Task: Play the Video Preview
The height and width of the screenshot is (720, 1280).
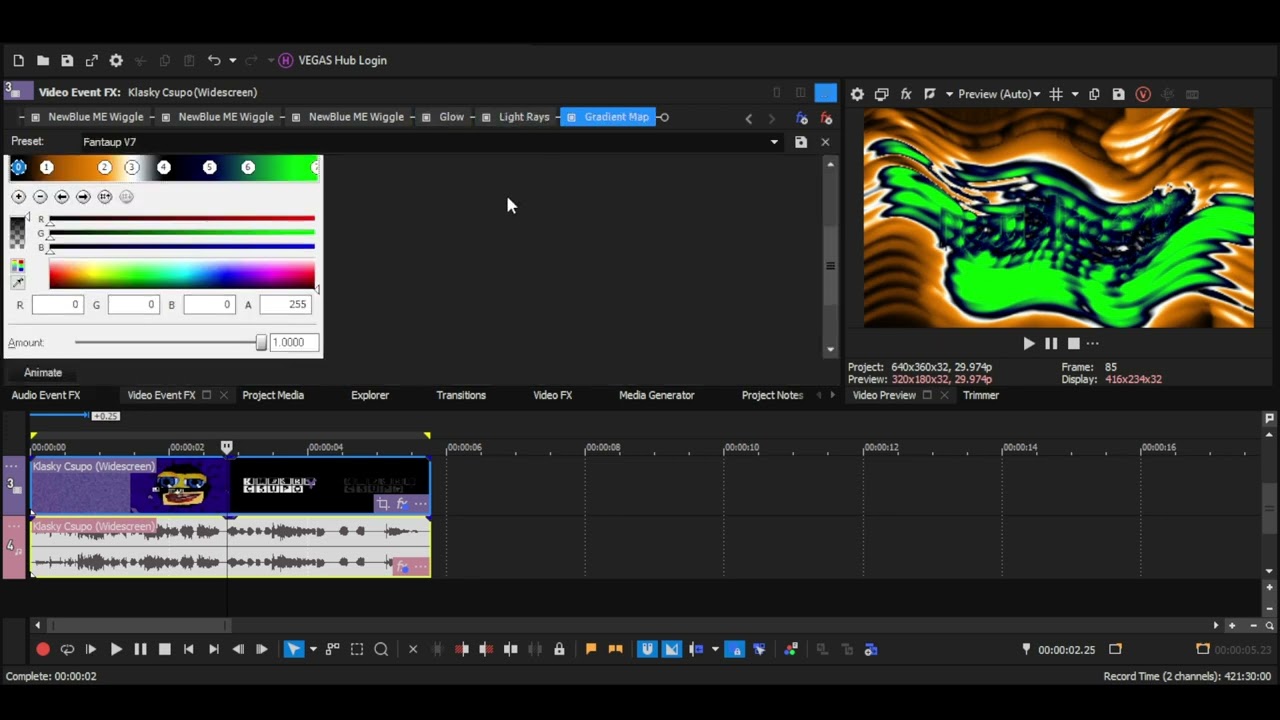Action: click(1029, 344)
